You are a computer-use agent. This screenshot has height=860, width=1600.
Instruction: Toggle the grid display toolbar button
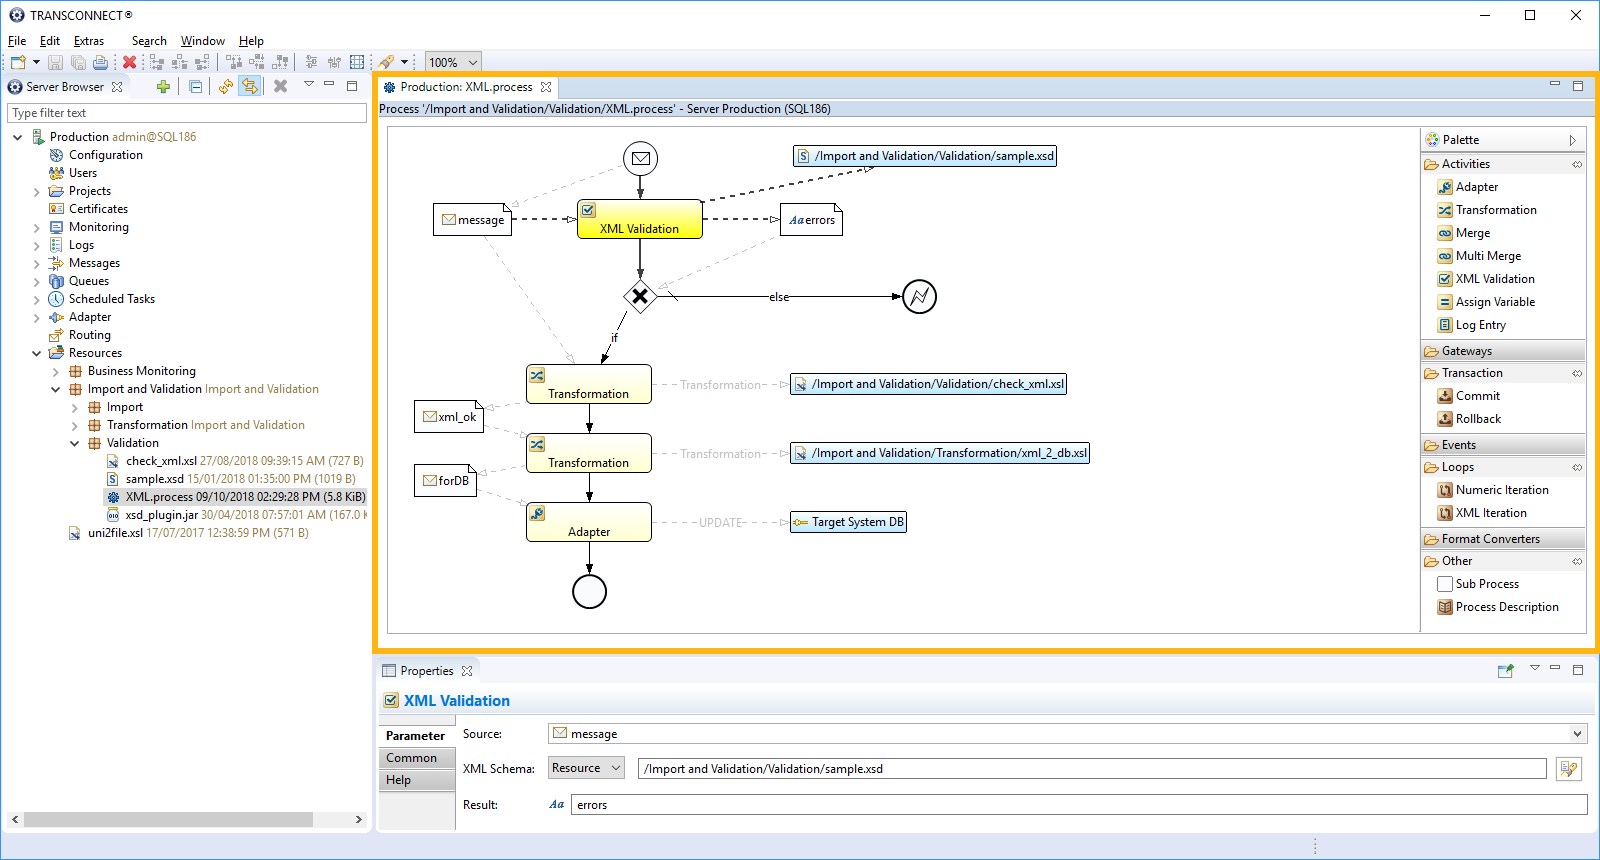pos(357,62)
